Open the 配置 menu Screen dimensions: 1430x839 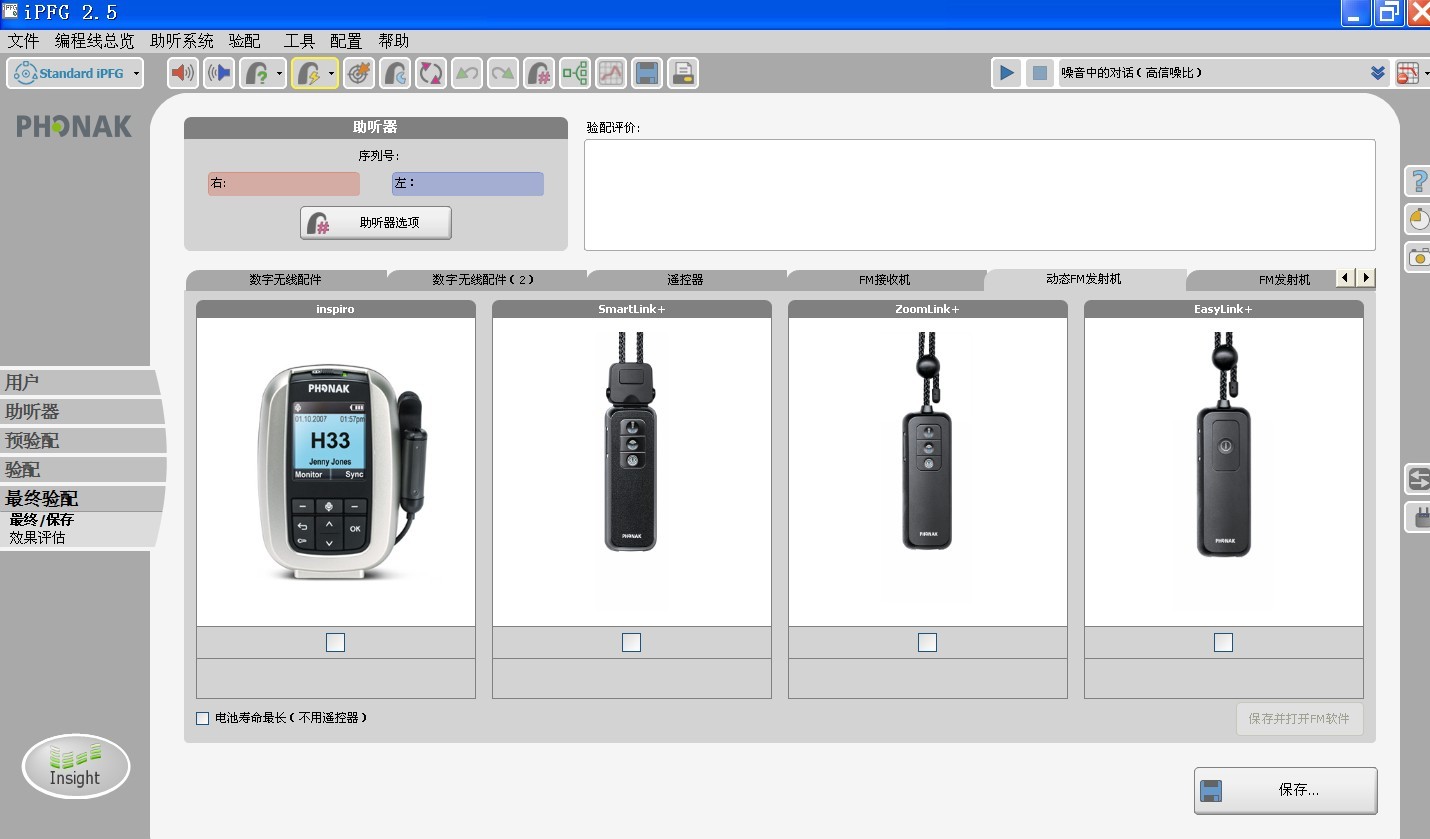click(346, 41)
